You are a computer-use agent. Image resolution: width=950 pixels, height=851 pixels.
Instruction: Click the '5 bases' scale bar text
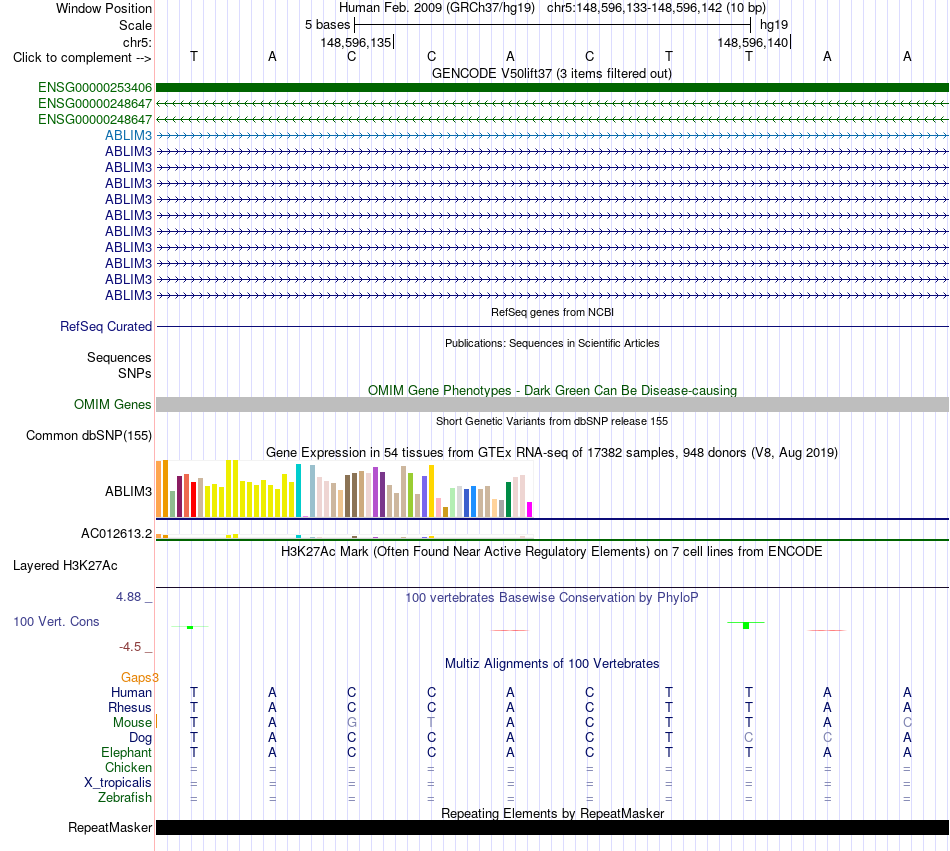coord(327,25)
